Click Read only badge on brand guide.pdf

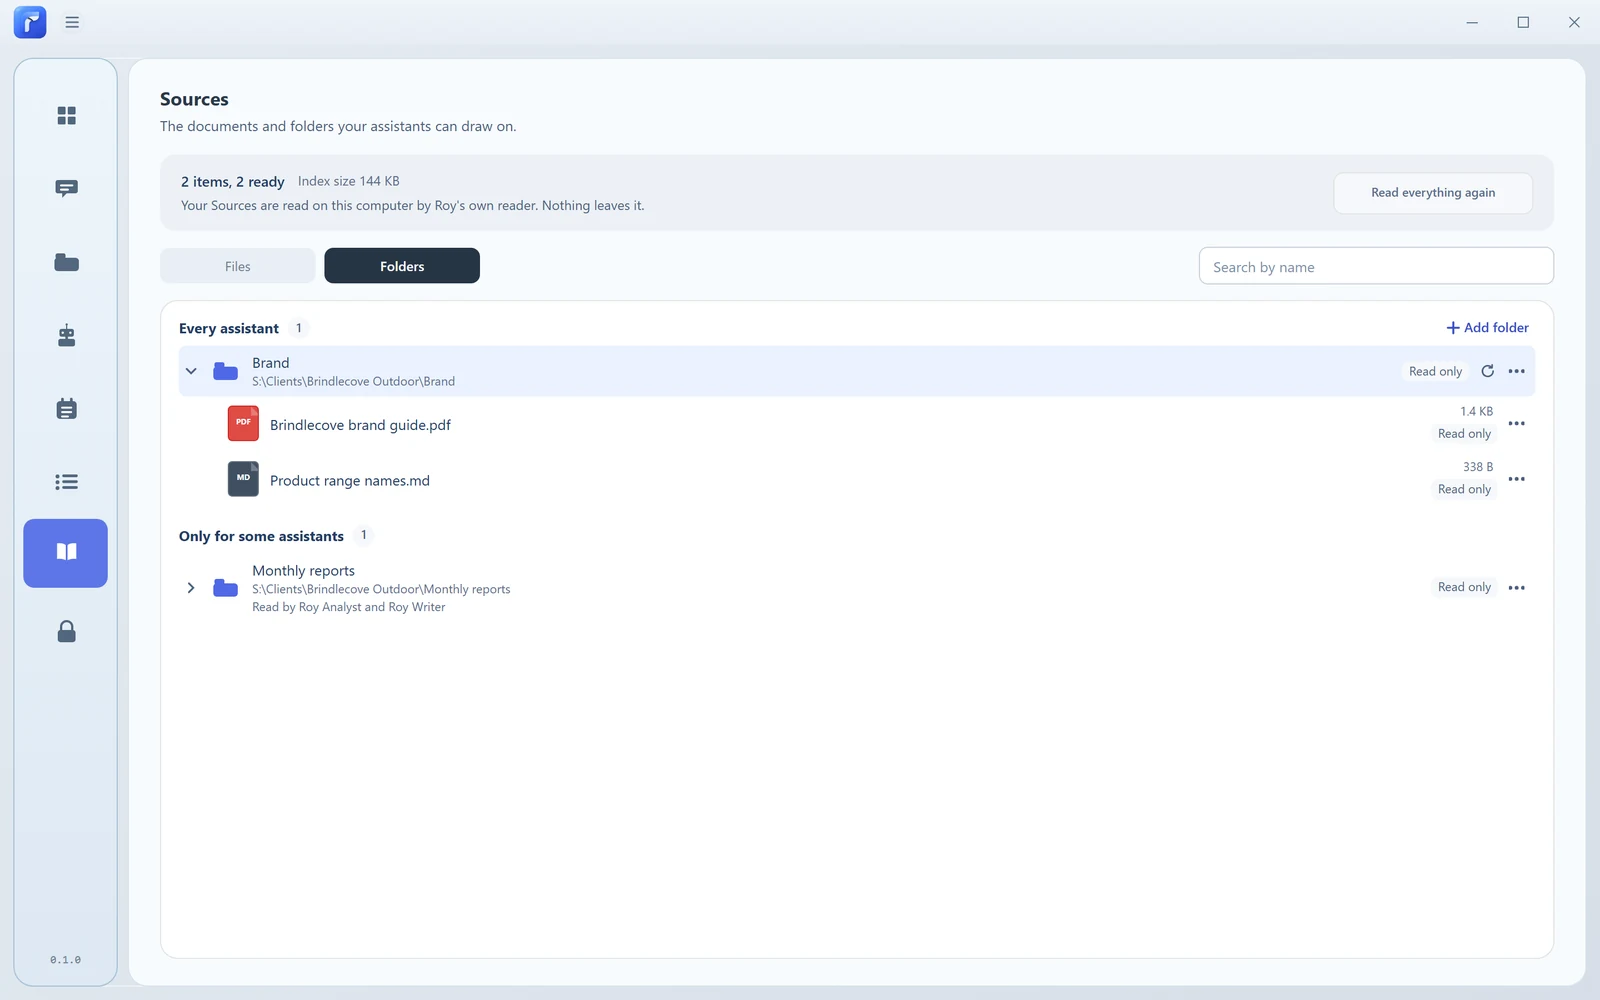(1464, 434)
